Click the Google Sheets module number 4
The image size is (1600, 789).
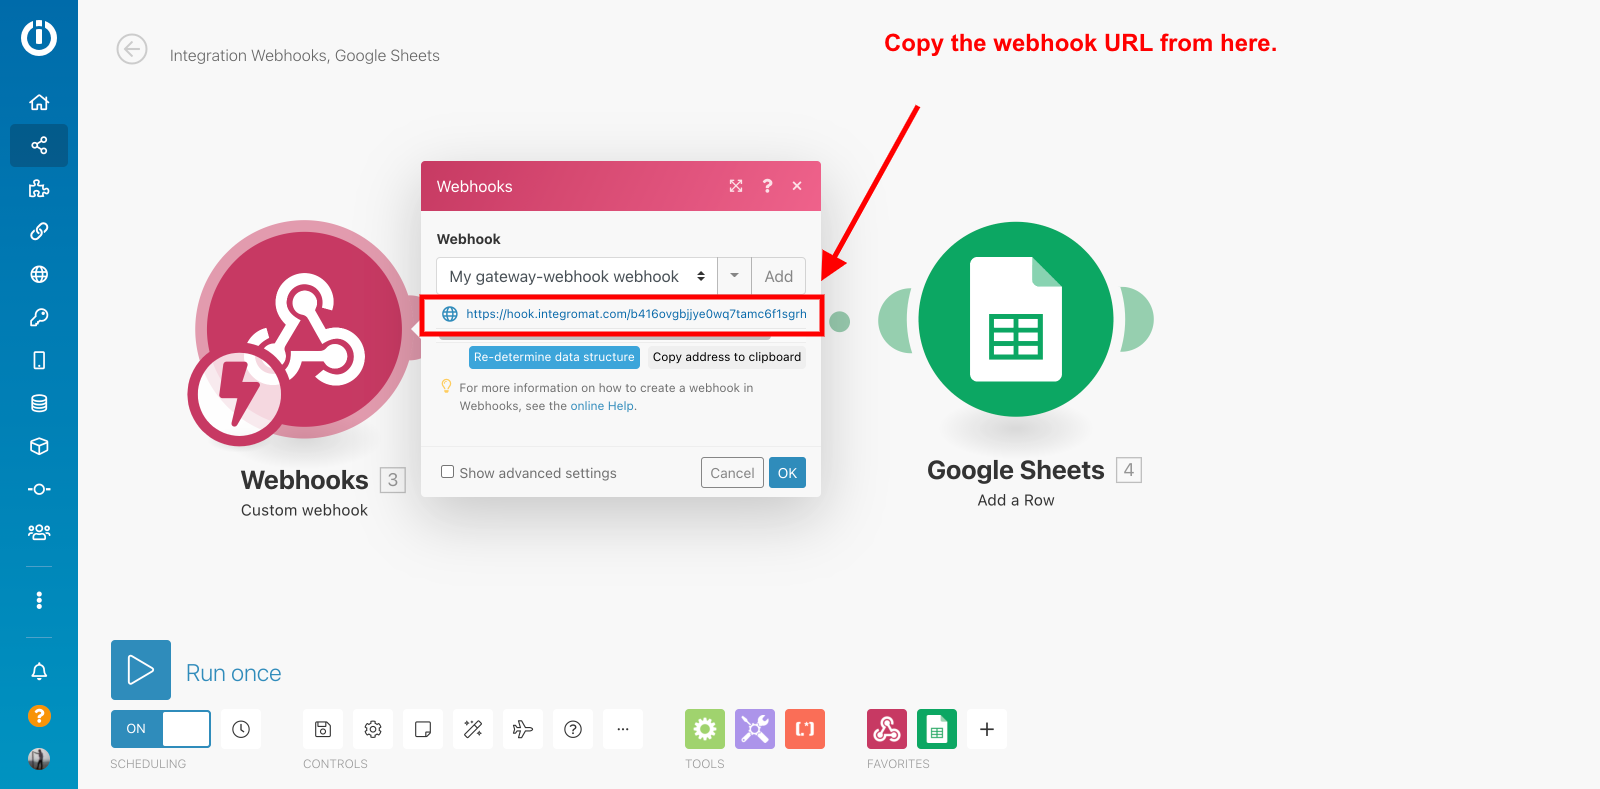1129,470
